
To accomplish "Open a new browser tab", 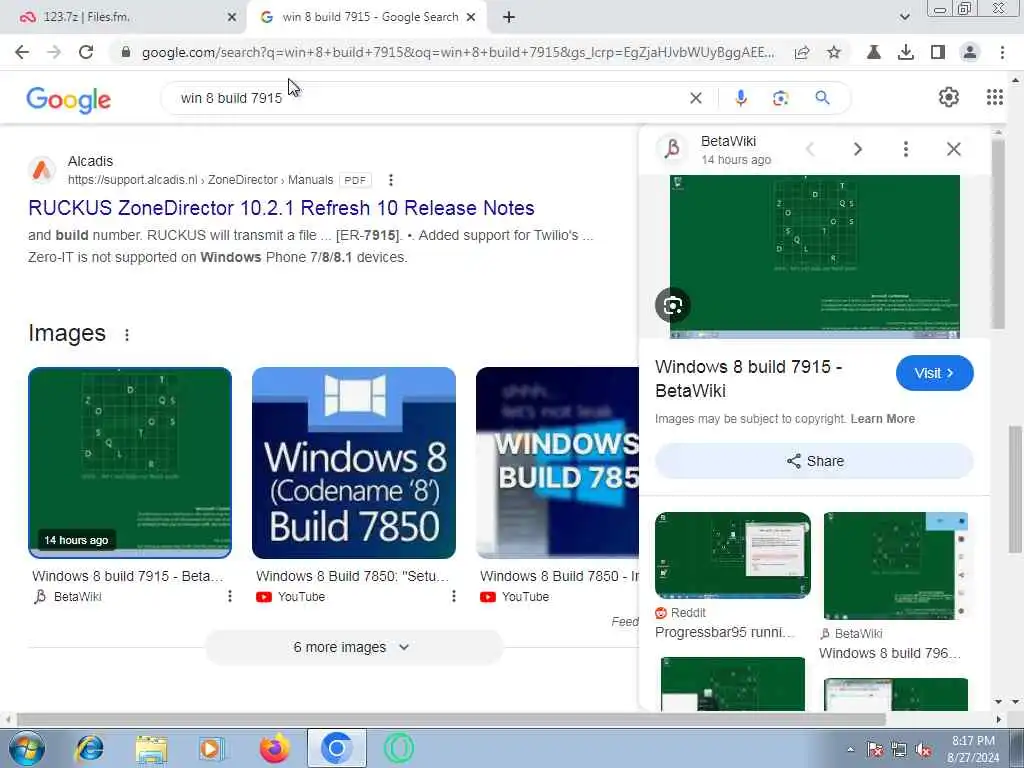I will pyautogui.click(x=509, y=17).
